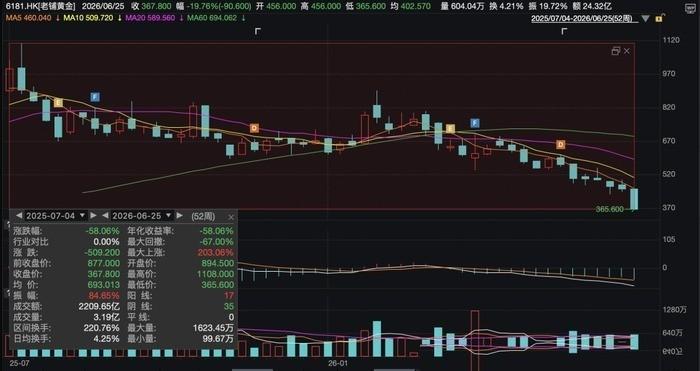Open the 2026-06-25 end date dropdown
Image resolution: width=700 pixels, height=371 pixels.
pyautogui.click(x=168, y=216)
